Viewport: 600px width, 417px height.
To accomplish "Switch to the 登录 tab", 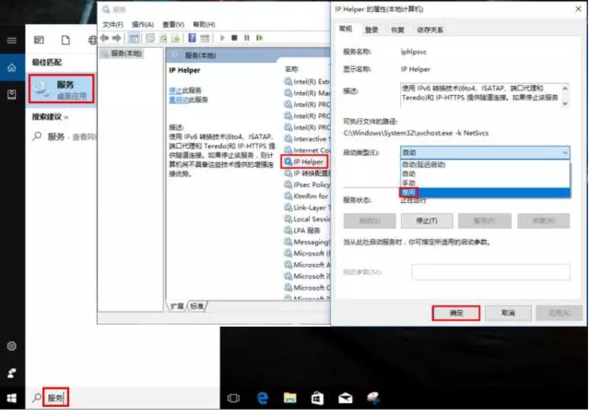I will coord(371,30).
